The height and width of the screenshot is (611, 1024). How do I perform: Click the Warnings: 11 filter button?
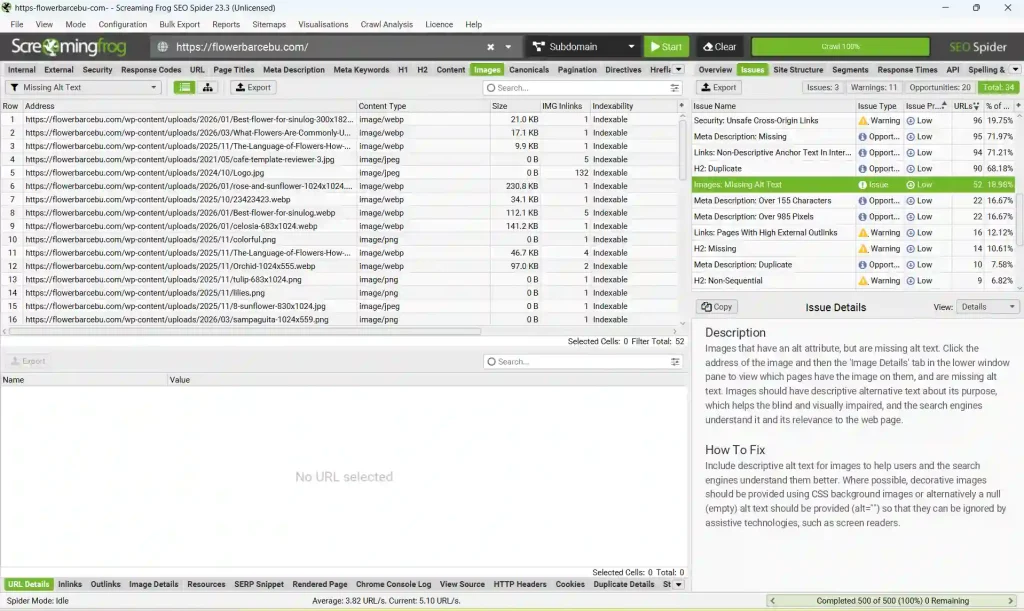tap(873, 87)
